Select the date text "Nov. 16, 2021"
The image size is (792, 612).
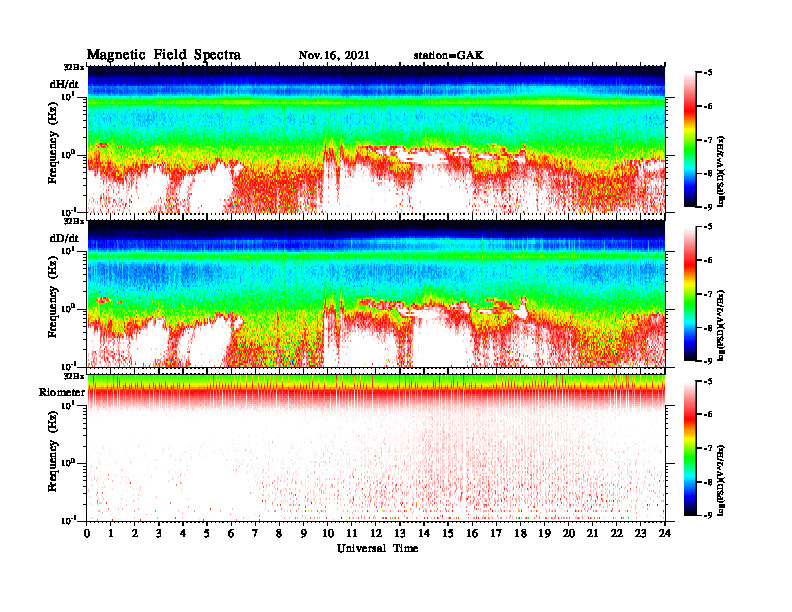pyautogui.click(x=334, y=55)
